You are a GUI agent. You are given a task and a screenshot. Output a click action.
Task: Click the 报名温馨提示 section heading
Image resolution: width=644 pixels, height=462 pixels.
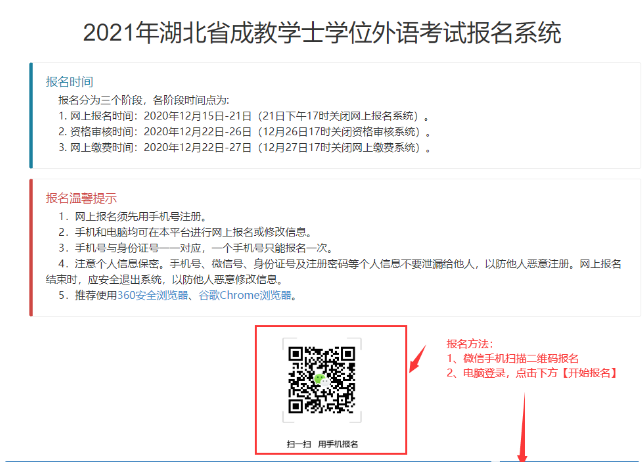click(81, 198)
